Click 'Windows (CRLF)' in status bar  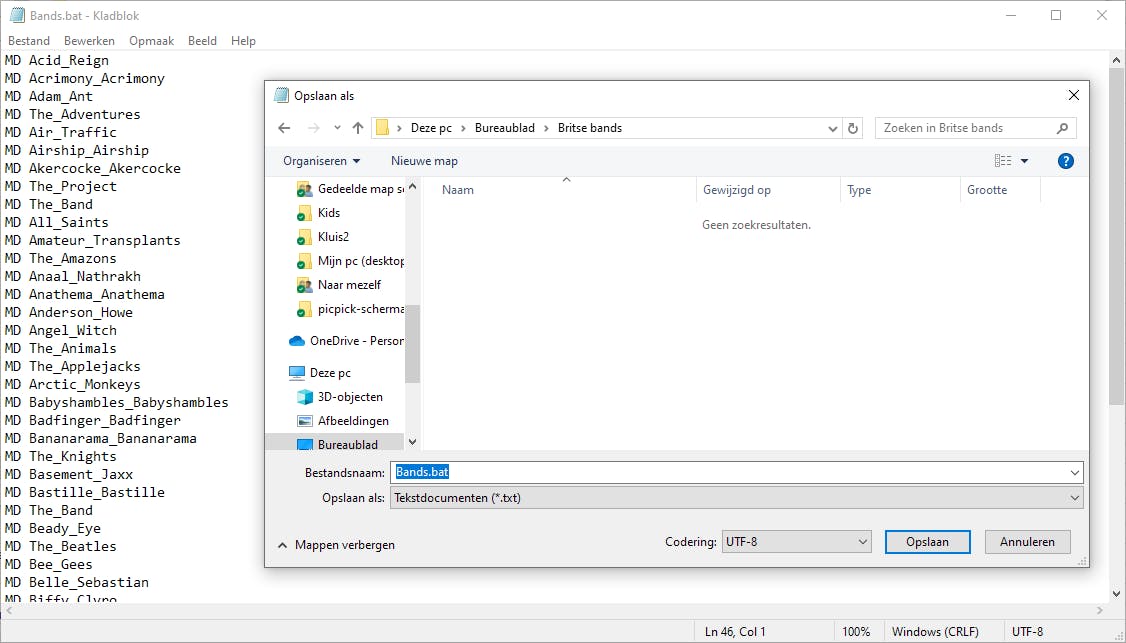pos(935,632)
